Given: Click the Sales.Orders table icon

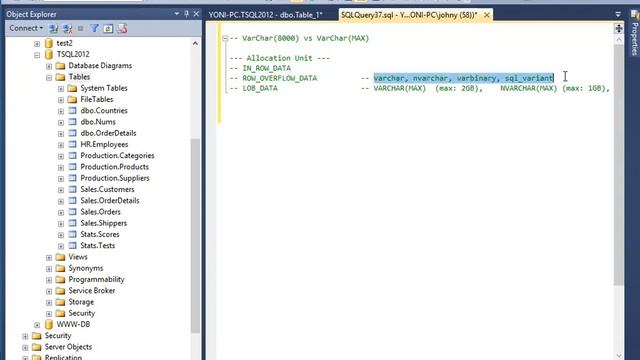Looking at the screenshot, I should click(x=72, y=212).
